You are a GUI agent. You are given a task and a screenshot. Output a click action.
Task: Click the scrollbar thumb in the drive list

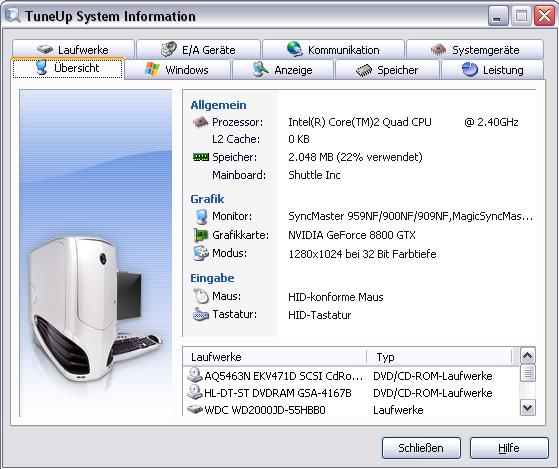point(528,373)
